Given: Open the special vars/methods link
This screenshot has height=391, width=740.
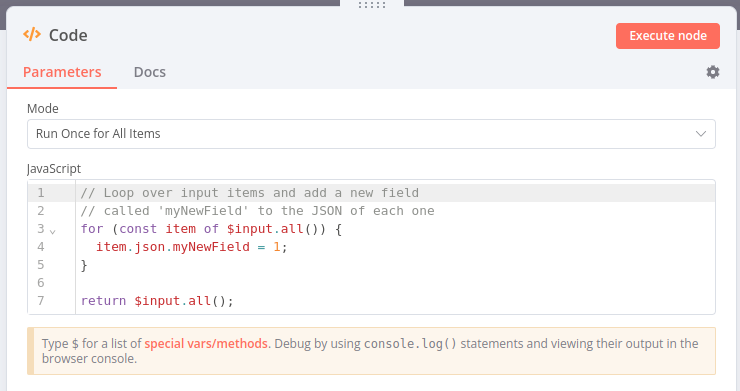Looking at the screenshot, I should 206,343.
